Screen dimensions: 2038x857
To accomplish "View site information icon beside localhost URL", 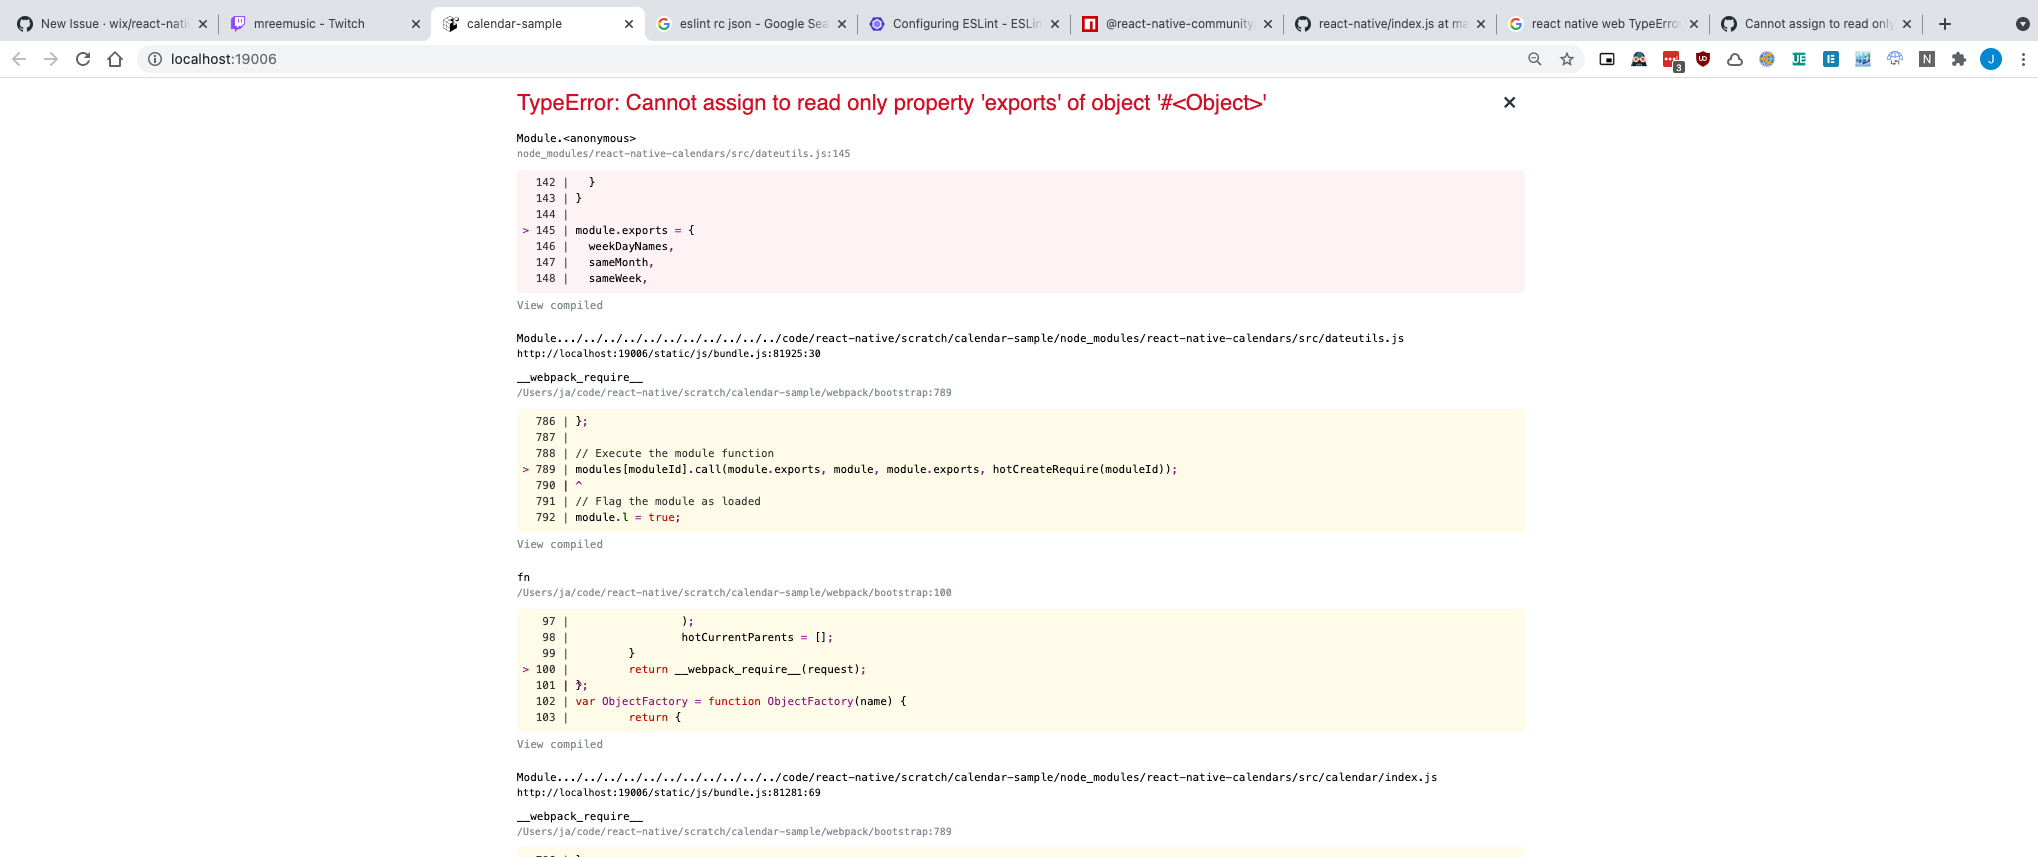I will click(x=155, y=59).
